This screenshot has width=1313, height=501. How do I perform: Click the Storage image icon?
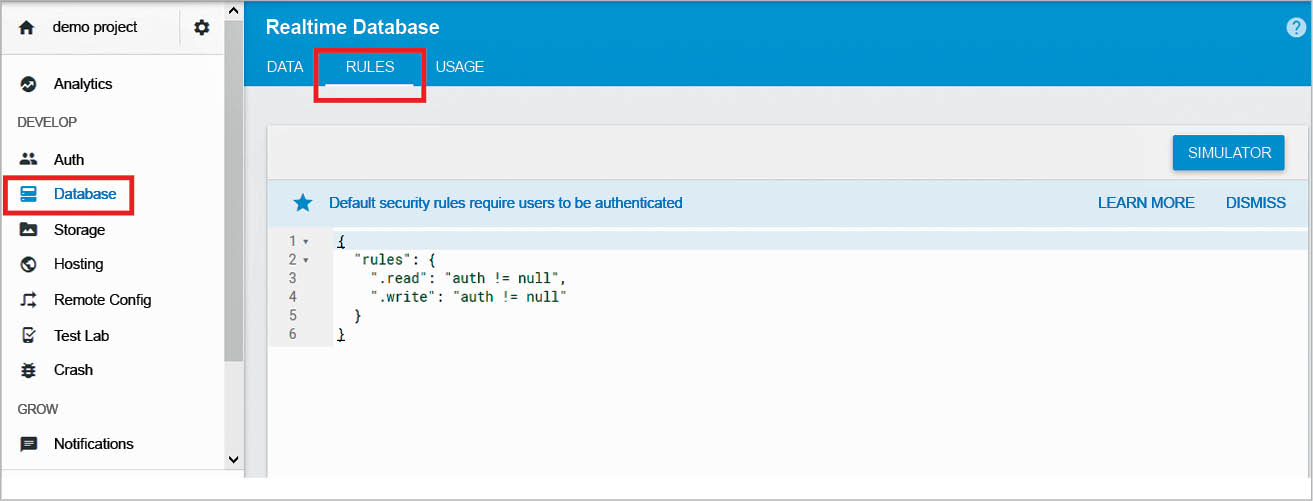click(29, 230)
